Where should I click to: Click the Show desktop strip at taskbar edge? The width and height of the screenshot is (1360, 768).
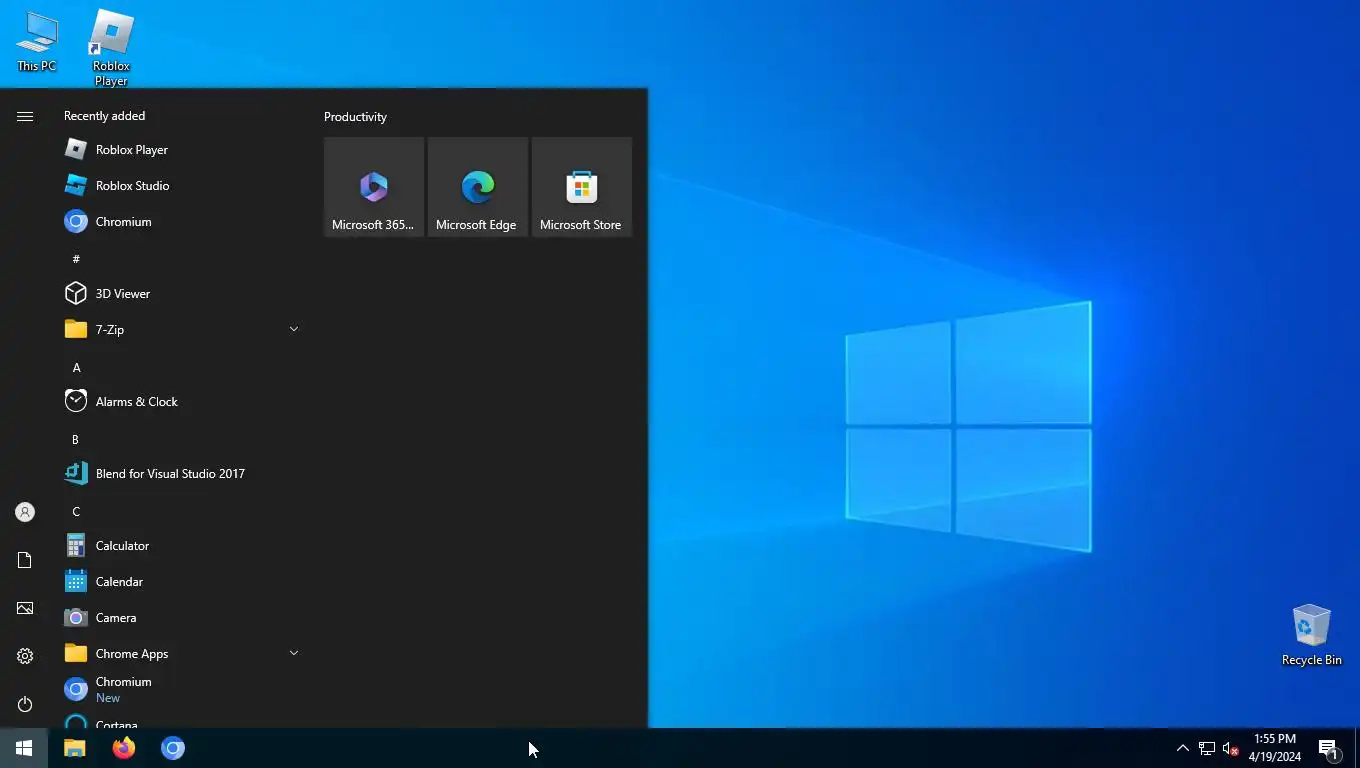click(x=1356, y=748)
